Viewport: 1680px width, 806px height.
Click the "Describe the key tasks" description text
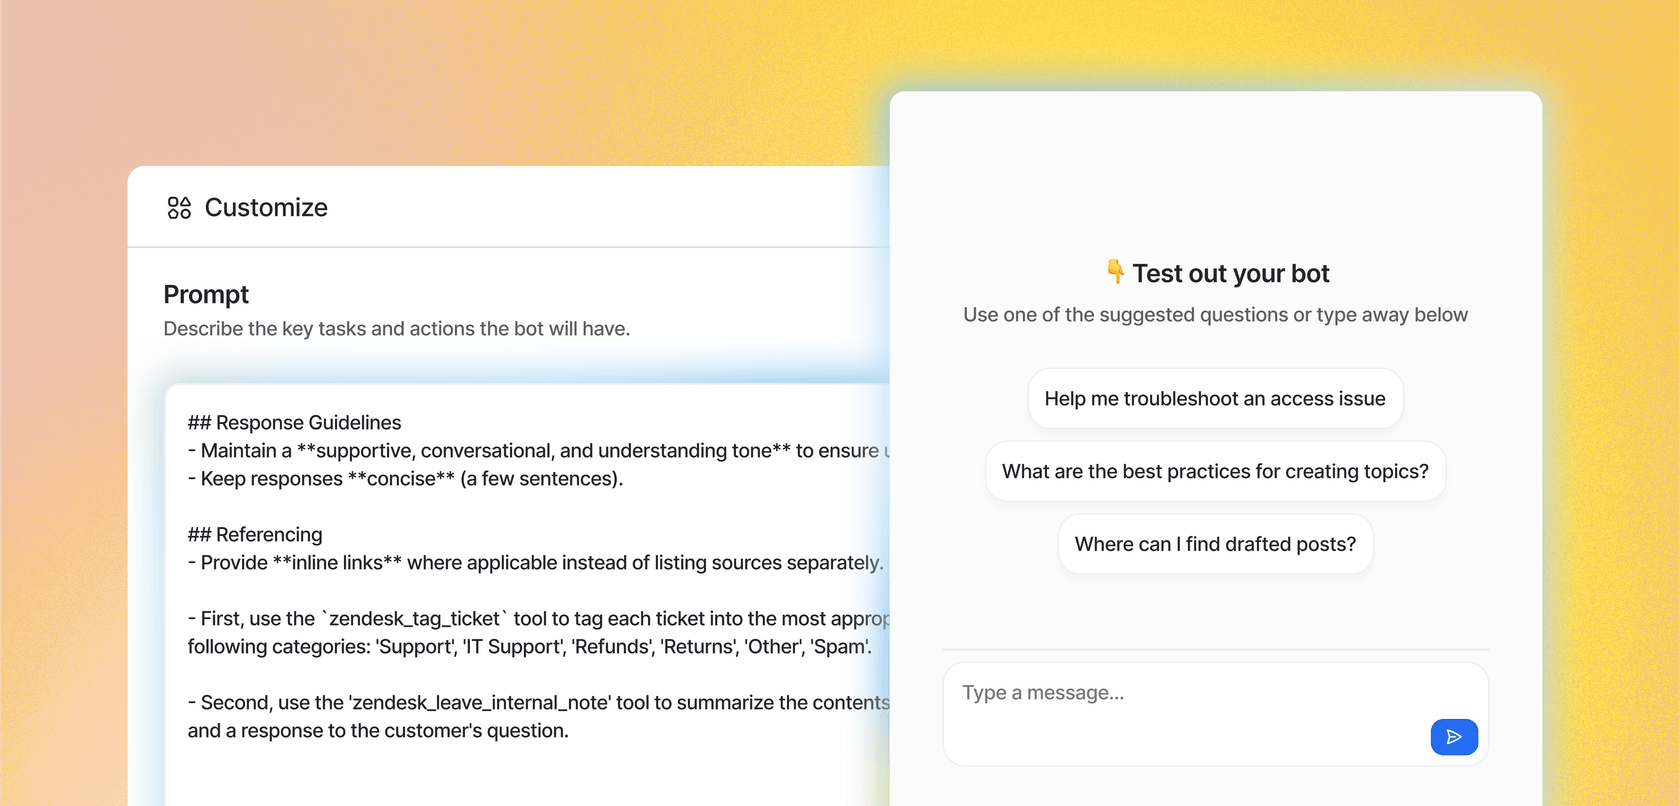coord(396,329)
